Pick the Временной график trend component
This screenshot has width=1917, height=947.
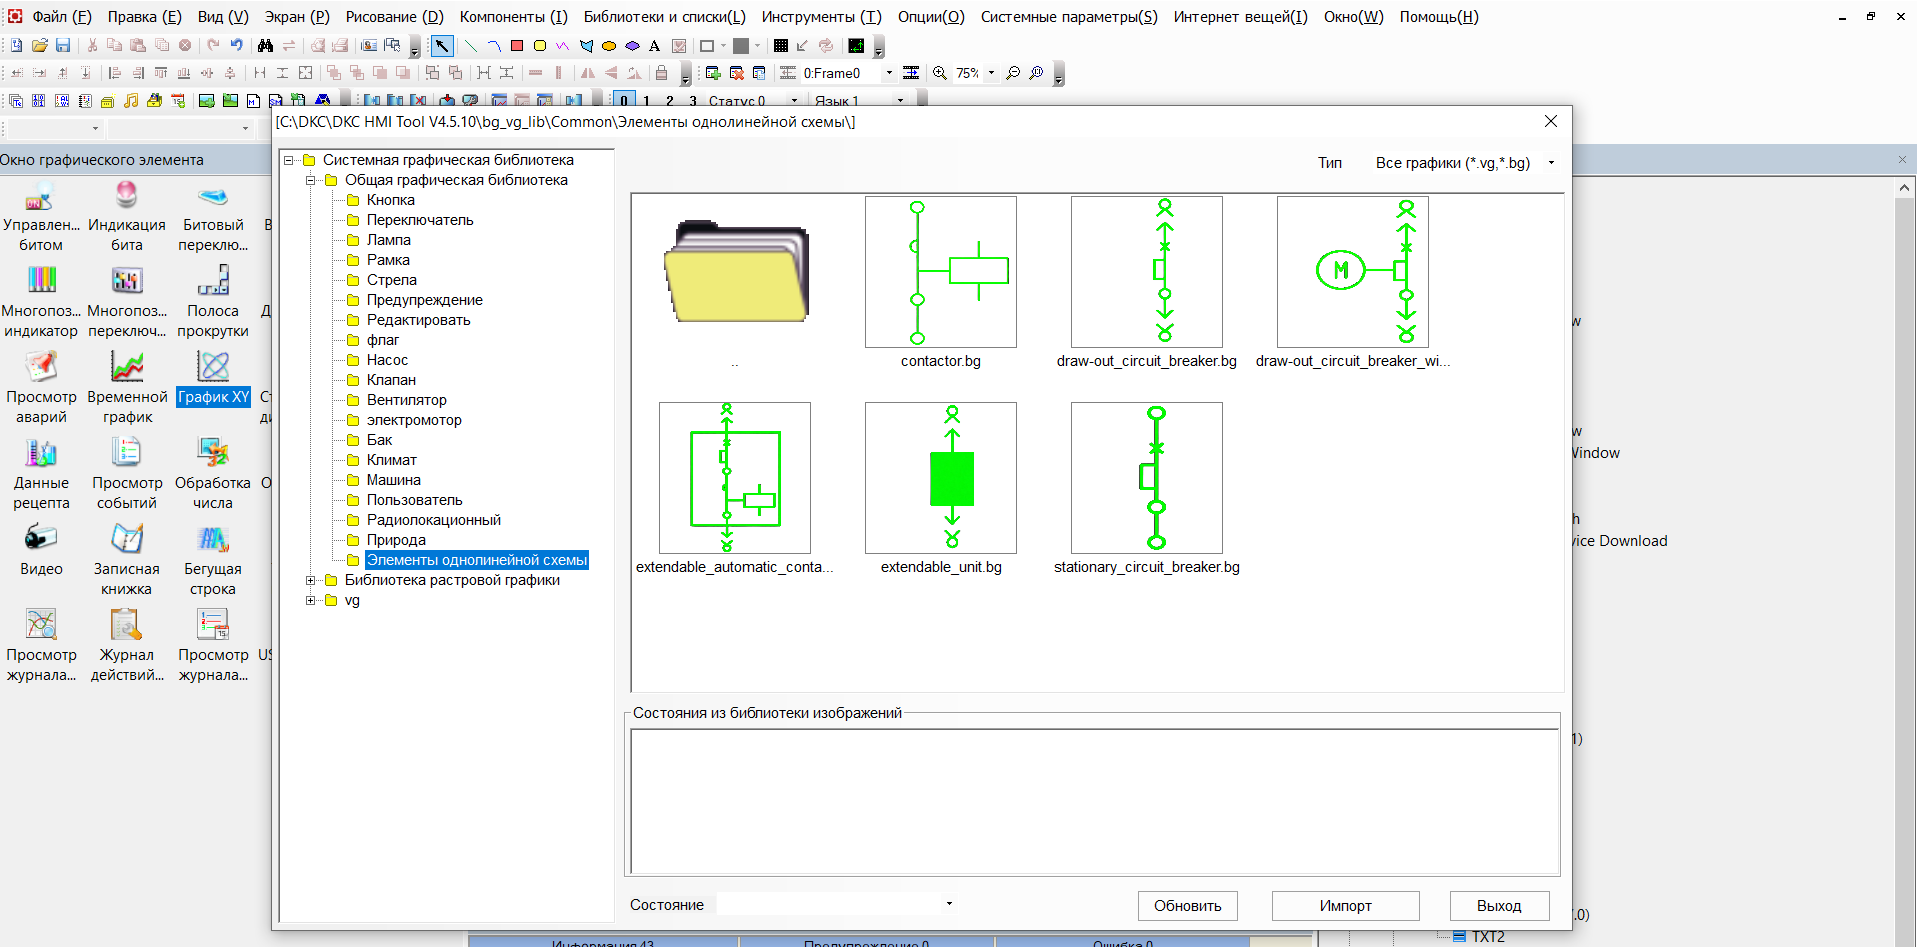pyautogui.click(x=127, y=368)
